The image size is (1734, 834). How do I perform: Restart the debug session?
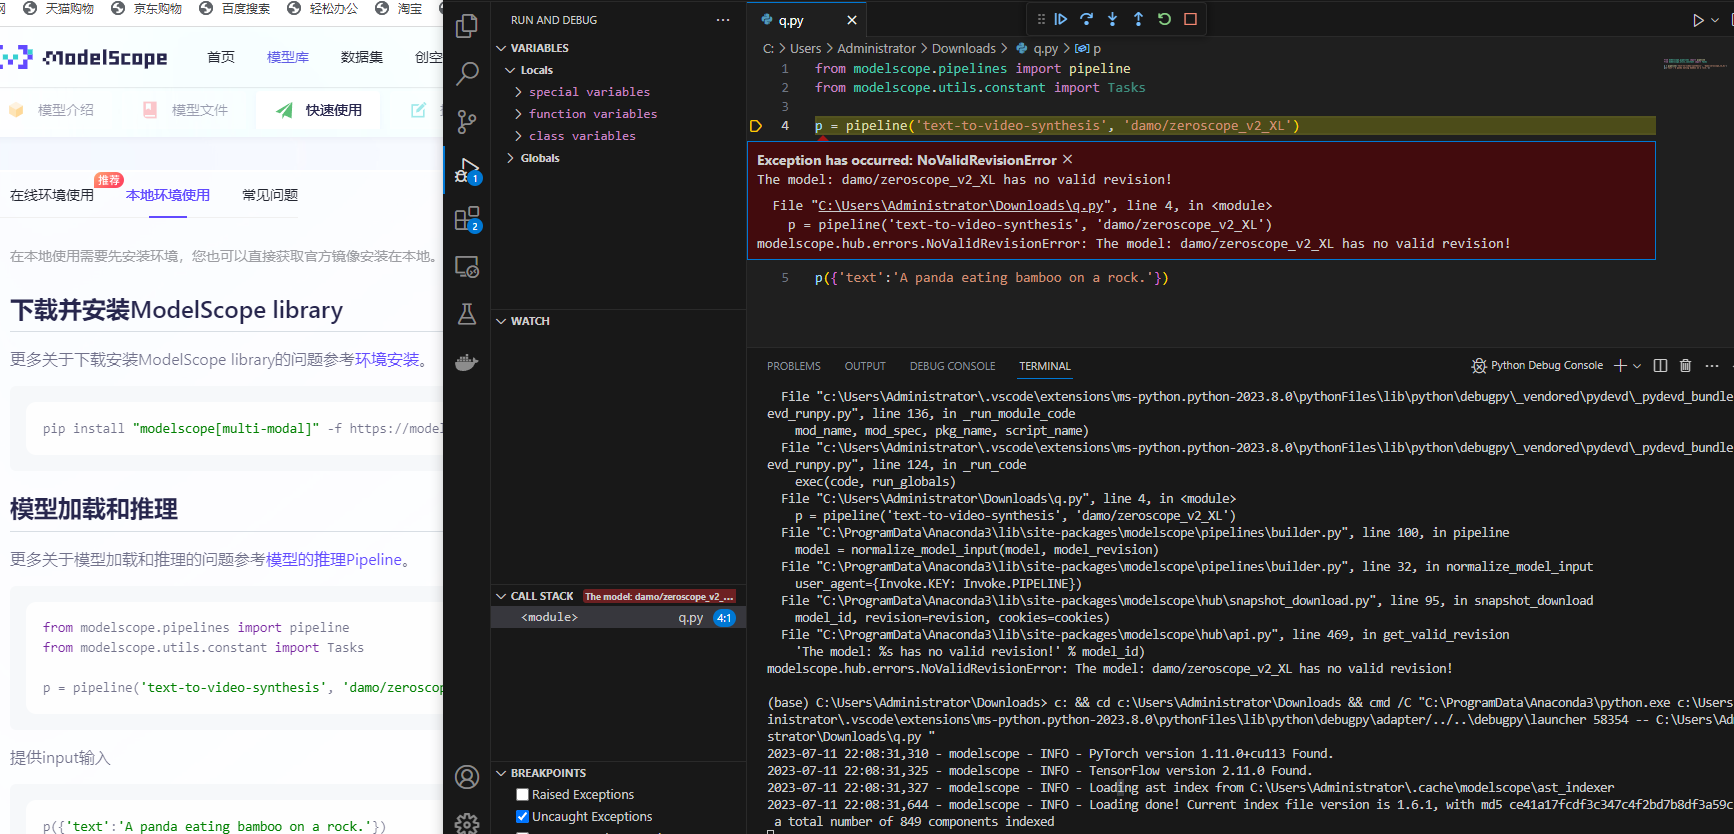1164,19
